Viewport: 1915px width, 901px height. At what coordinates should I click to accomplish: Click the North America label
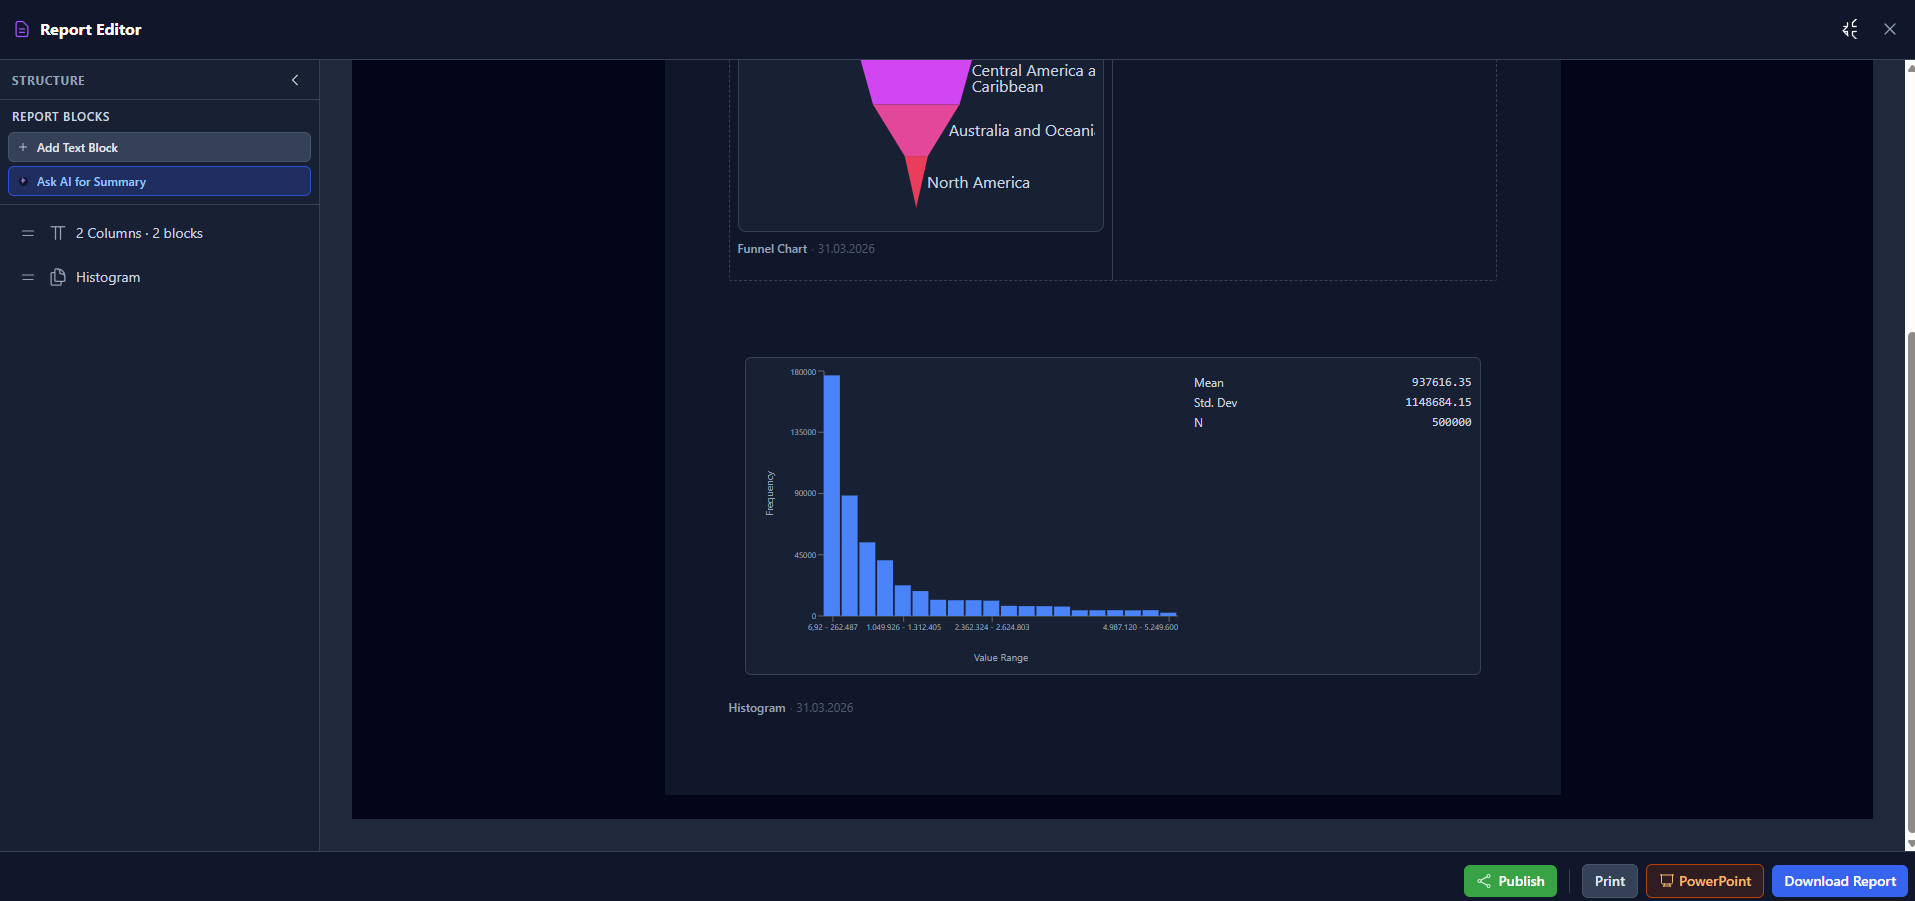978,183
